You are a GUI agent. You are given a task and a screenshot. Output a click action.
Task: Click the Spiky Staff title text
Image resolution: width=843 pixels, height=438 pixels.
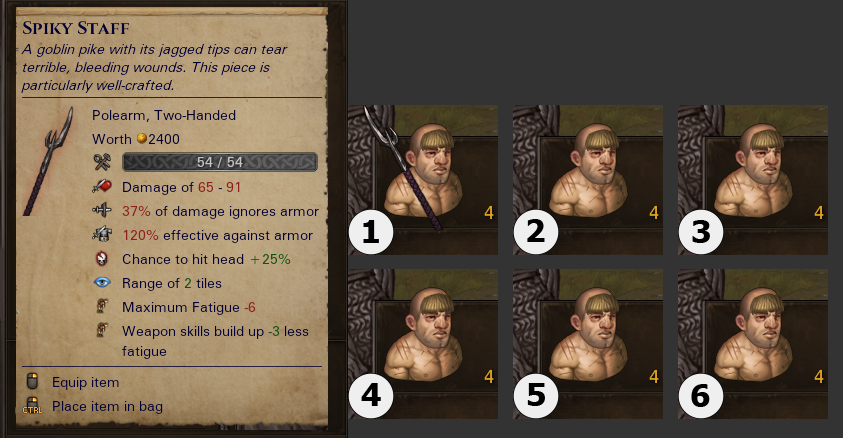click(x=76, y=28)
